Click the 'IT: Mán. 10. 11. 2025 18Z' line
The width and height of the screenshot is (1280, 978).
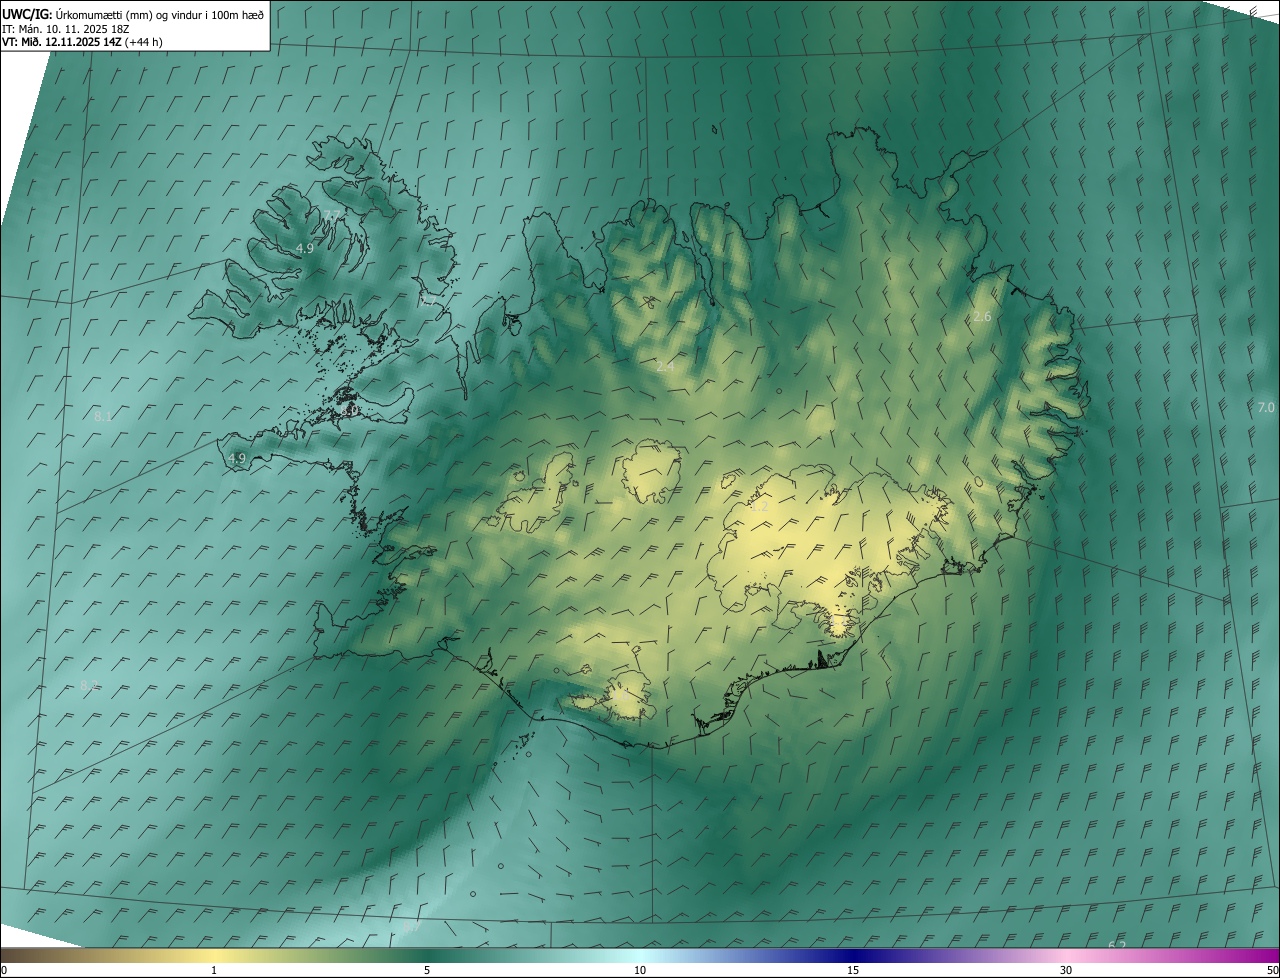[x=65, y=29]
